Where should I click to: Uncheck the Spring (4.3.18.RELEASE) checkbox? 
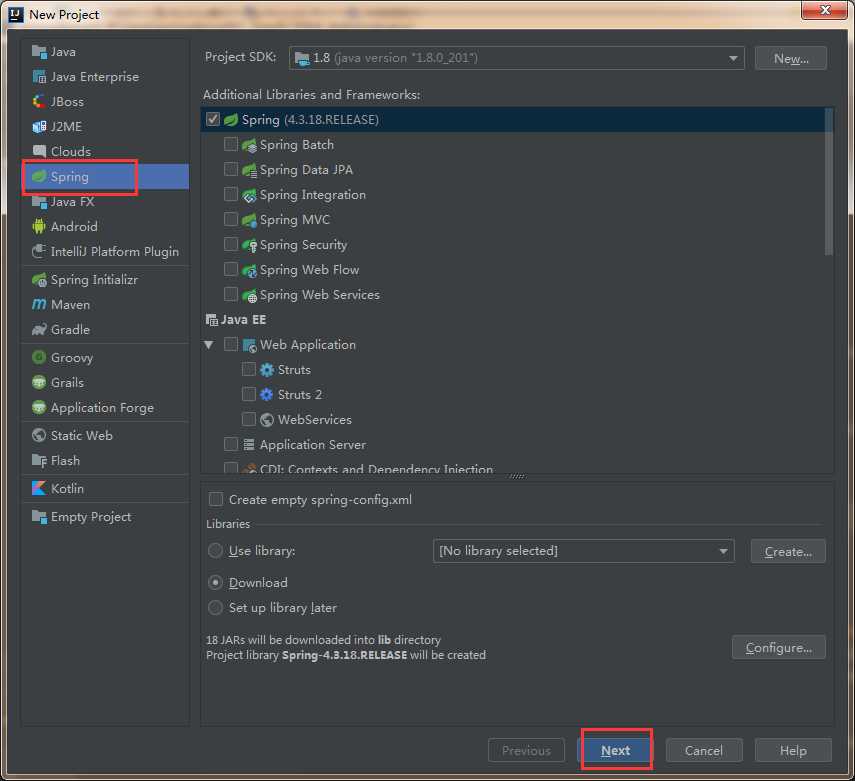tap(213, 119)
